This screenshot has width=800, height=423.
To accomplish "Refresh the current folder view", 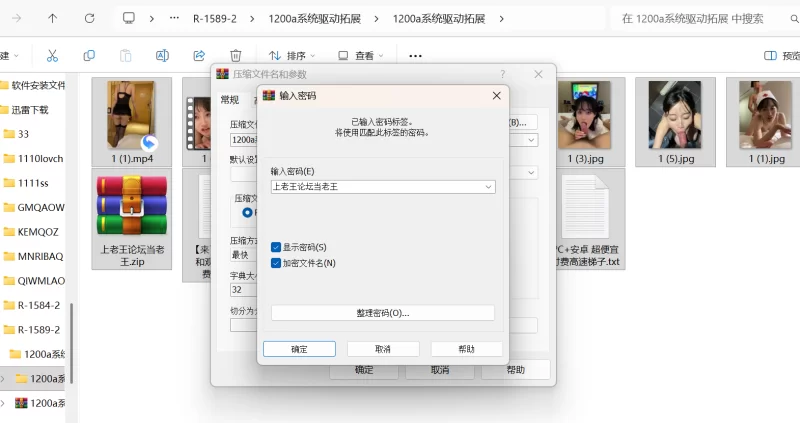I will (89, 18).
